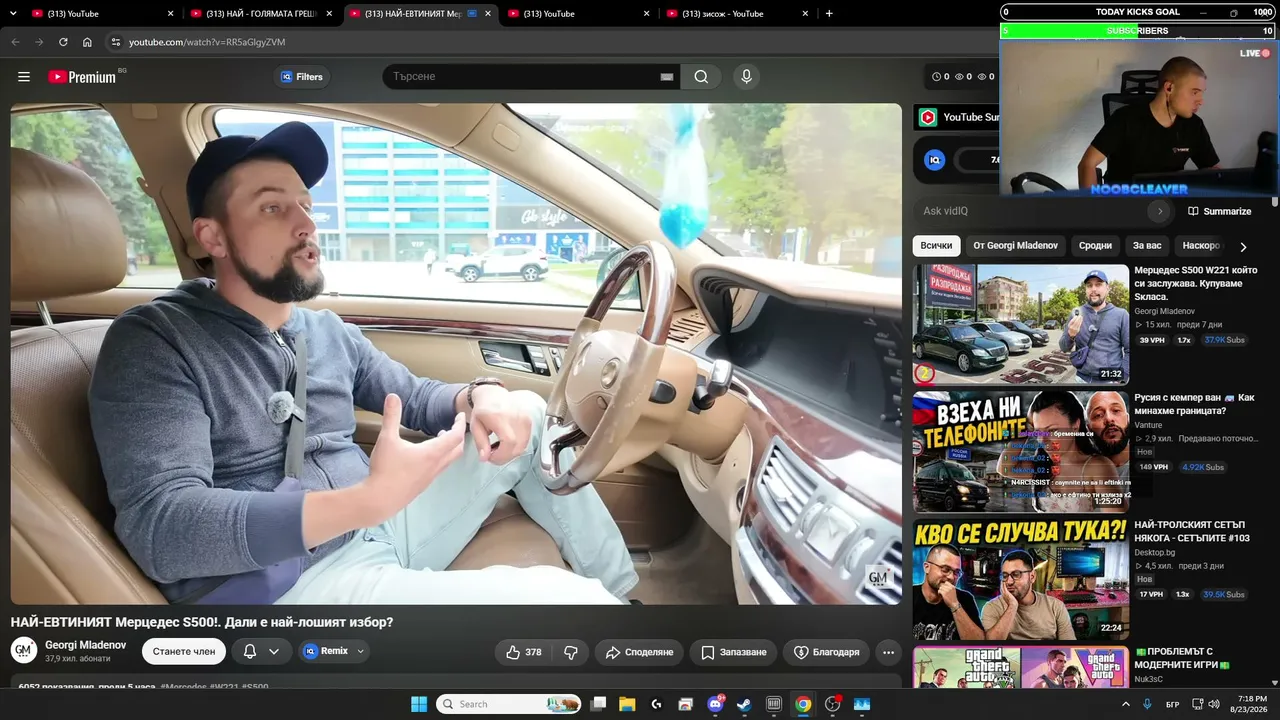Open the YouTube hamburger guide menu
The height and width of the screenshot is (720, 1280).
(24, 77)
